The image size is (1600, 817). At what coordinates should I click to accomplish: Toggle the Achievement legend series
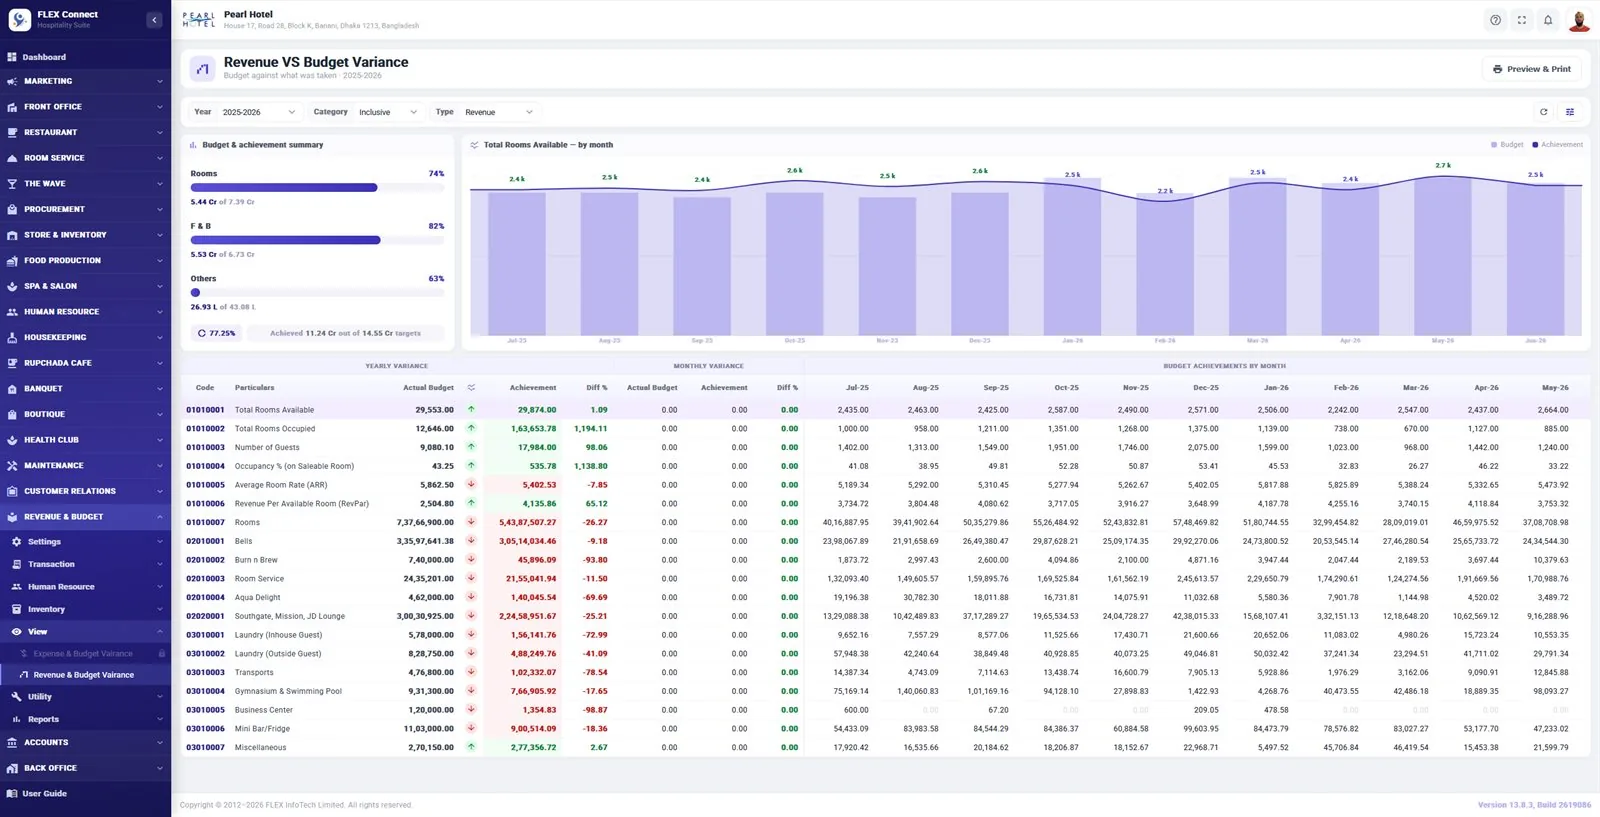pyautogui.click(x=1557, y=145)
